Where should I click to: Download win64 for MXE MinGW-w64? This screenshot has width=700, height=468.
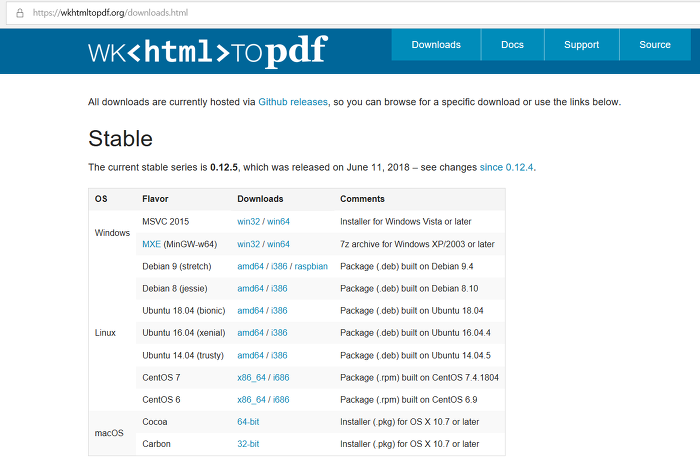tap(278, 244)
